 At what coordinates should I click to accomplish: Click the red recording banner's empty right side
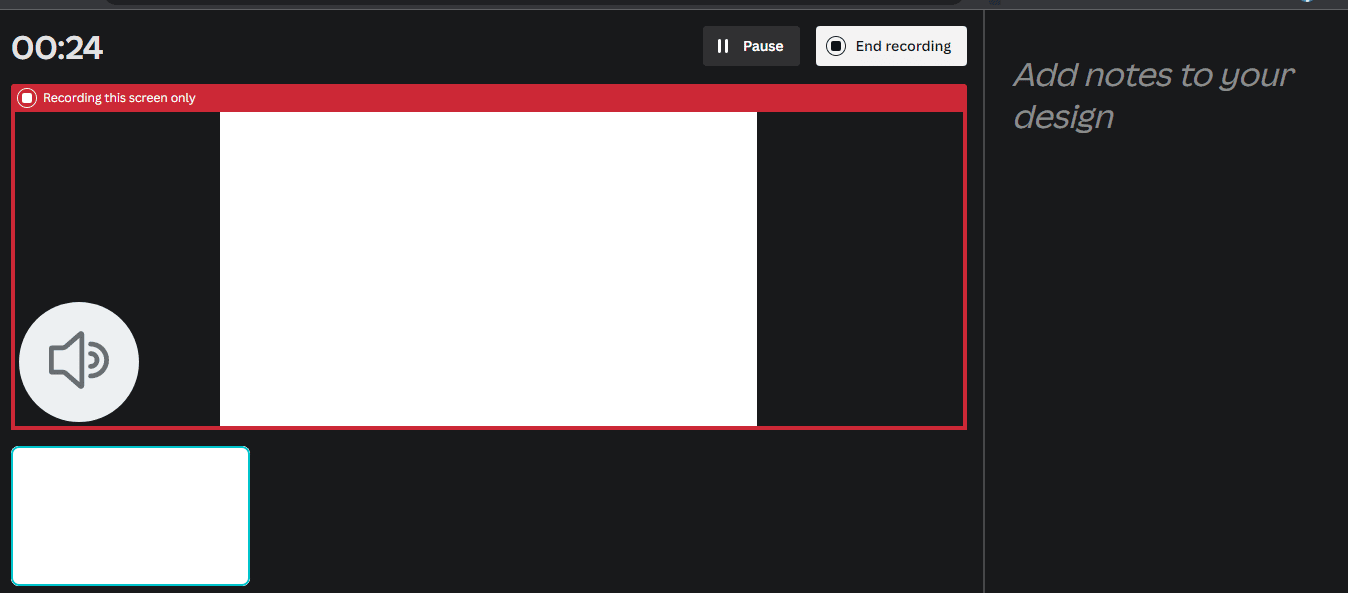point(600,98)
